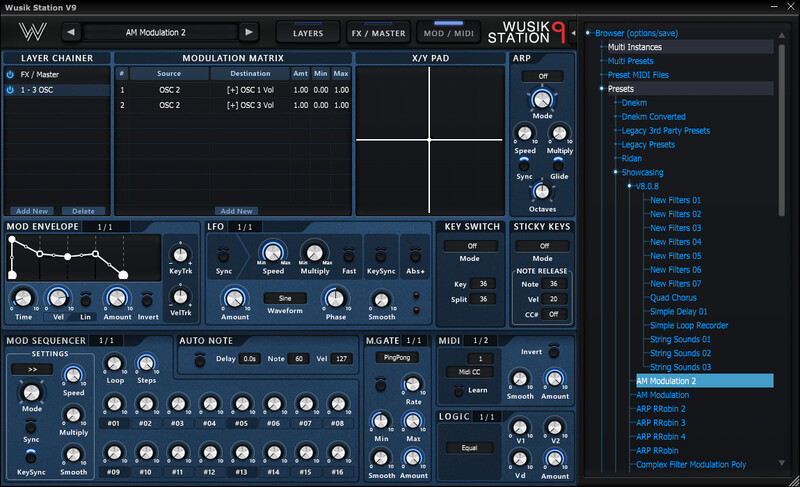Click the ARP Octaves knob
800x487 pixels.
pos(542,192)
